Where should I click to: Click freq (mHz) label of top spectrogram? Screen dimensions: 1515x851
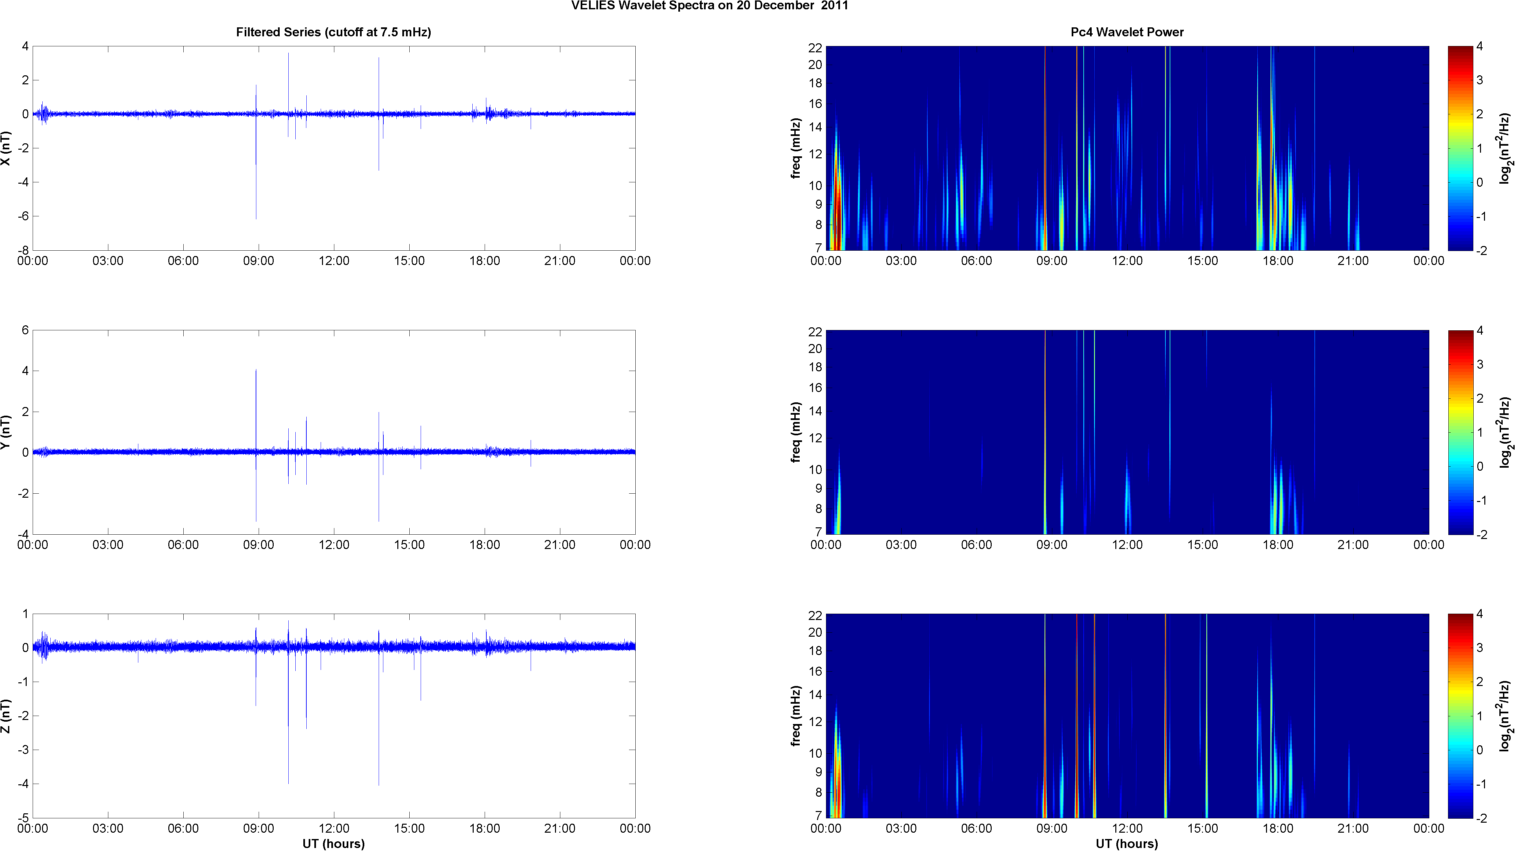(796, 148)
